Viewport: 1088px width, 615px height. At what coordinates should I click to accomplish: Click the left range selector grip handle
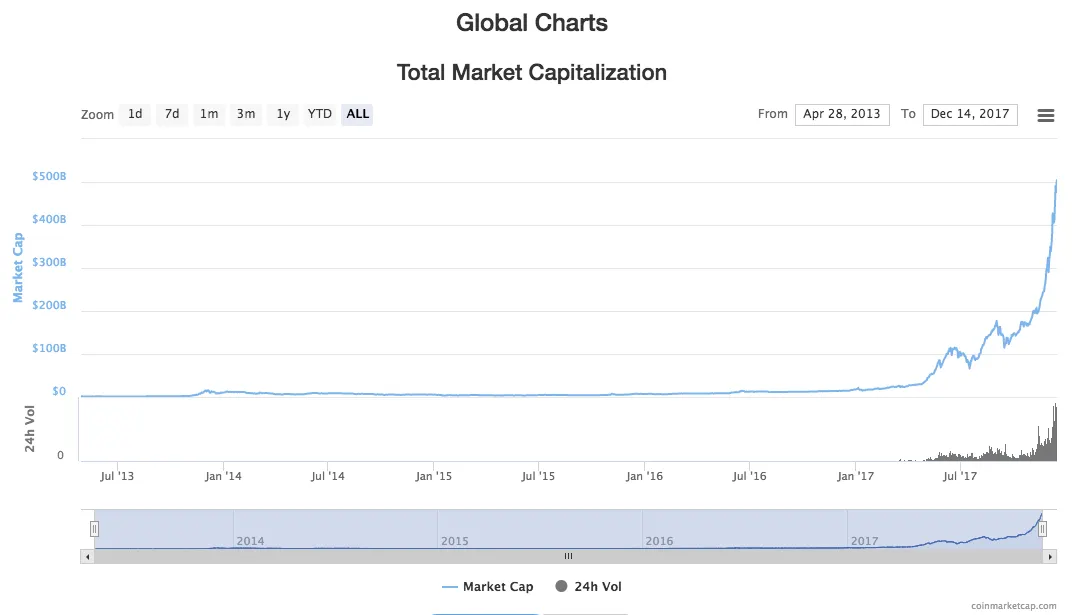coord(93,527)
